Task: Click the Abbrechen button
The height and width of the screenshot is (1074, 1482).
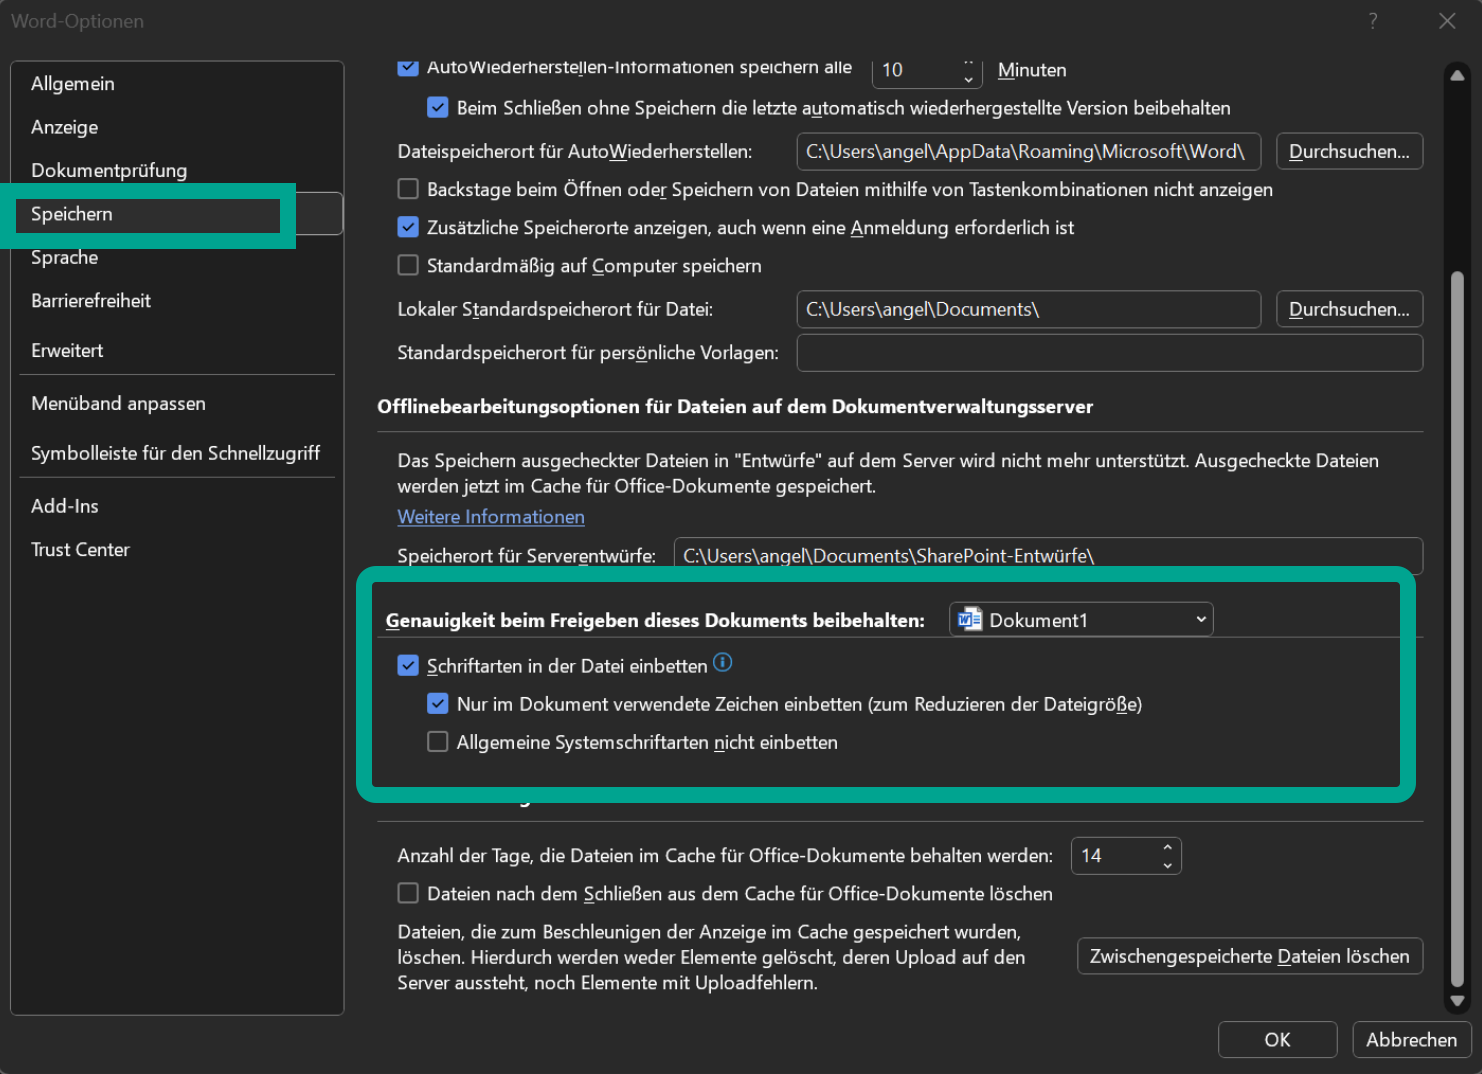Action: (x=1411, y=1040)
